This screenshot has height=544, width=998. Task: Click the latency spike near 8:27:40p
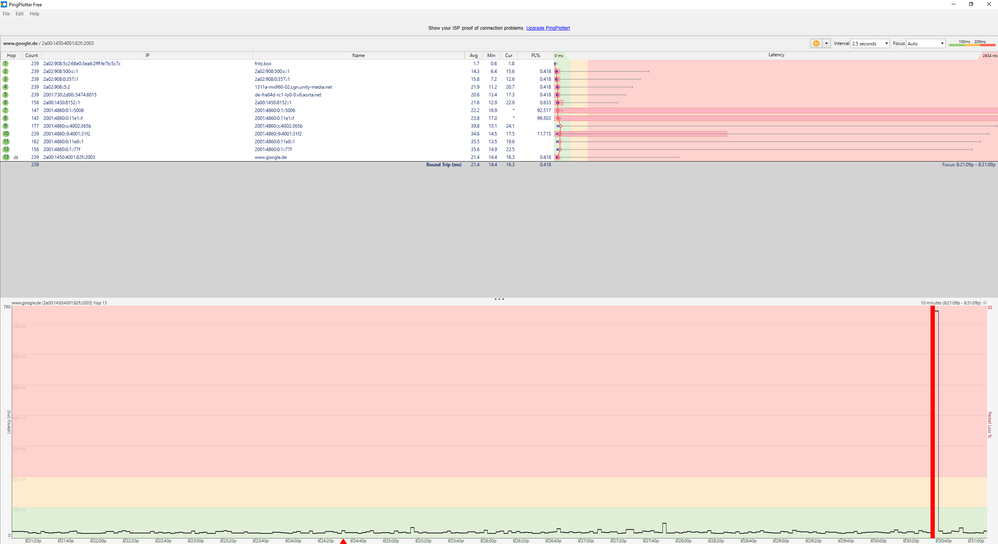coord(664,528)
